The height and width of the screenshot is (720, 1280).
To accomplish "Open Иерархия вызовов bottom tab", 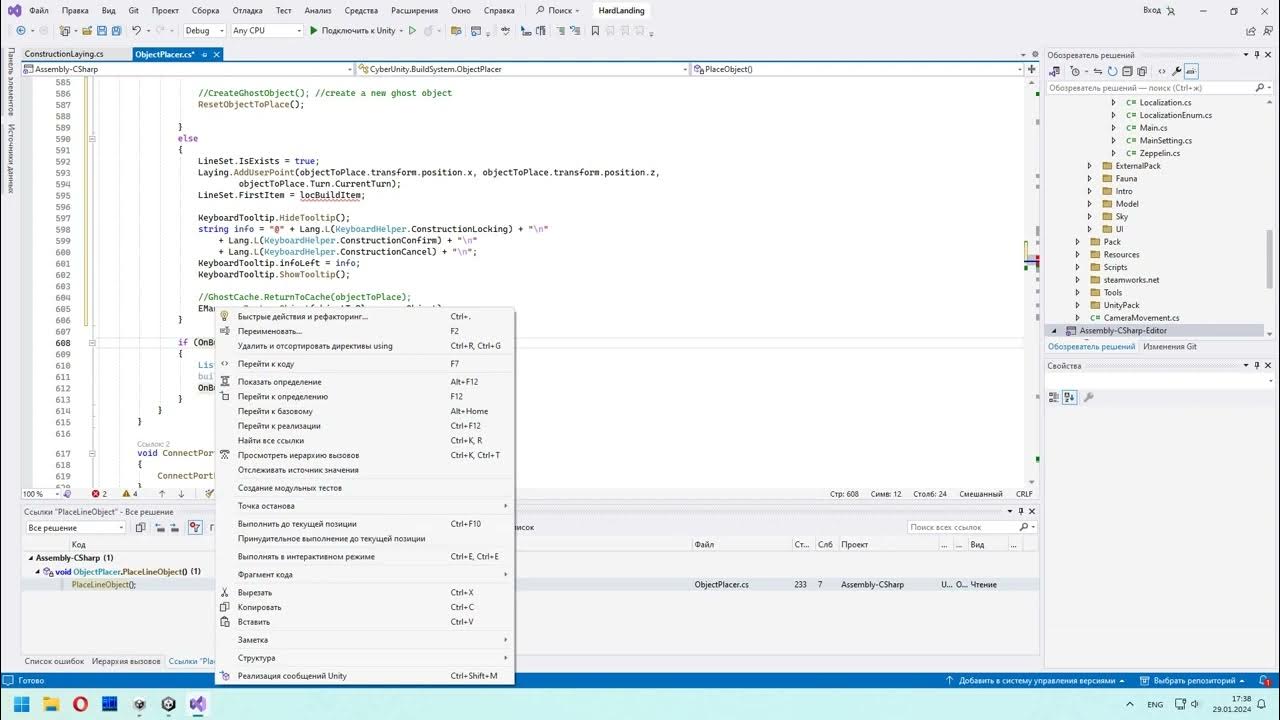I will pyautogui.click(x=126, y=661).
